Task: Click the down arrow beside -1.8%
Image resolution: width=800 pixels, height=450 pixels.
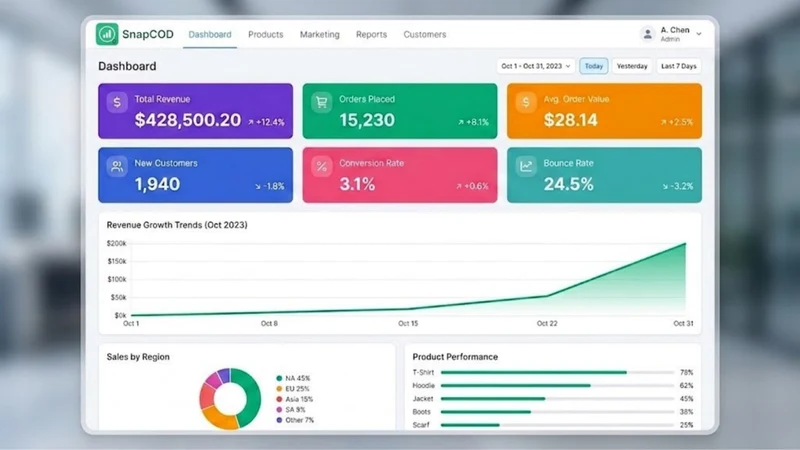Action: 258,187
